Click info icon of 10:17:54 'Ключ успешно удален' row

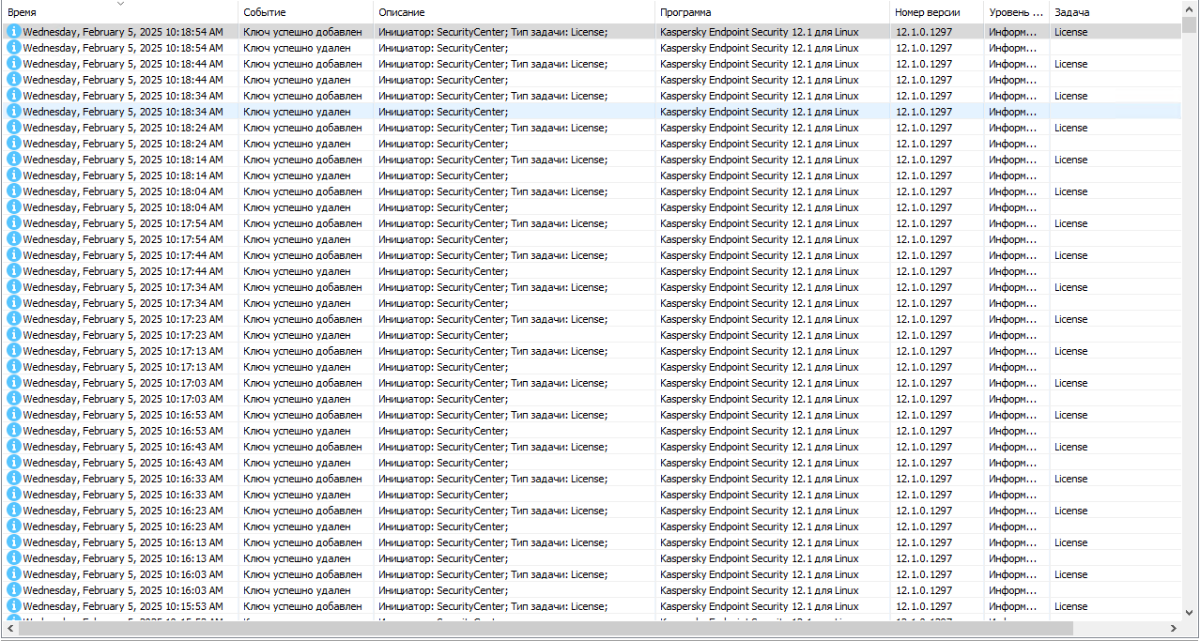pyautogui.click(x=14, y=240)
